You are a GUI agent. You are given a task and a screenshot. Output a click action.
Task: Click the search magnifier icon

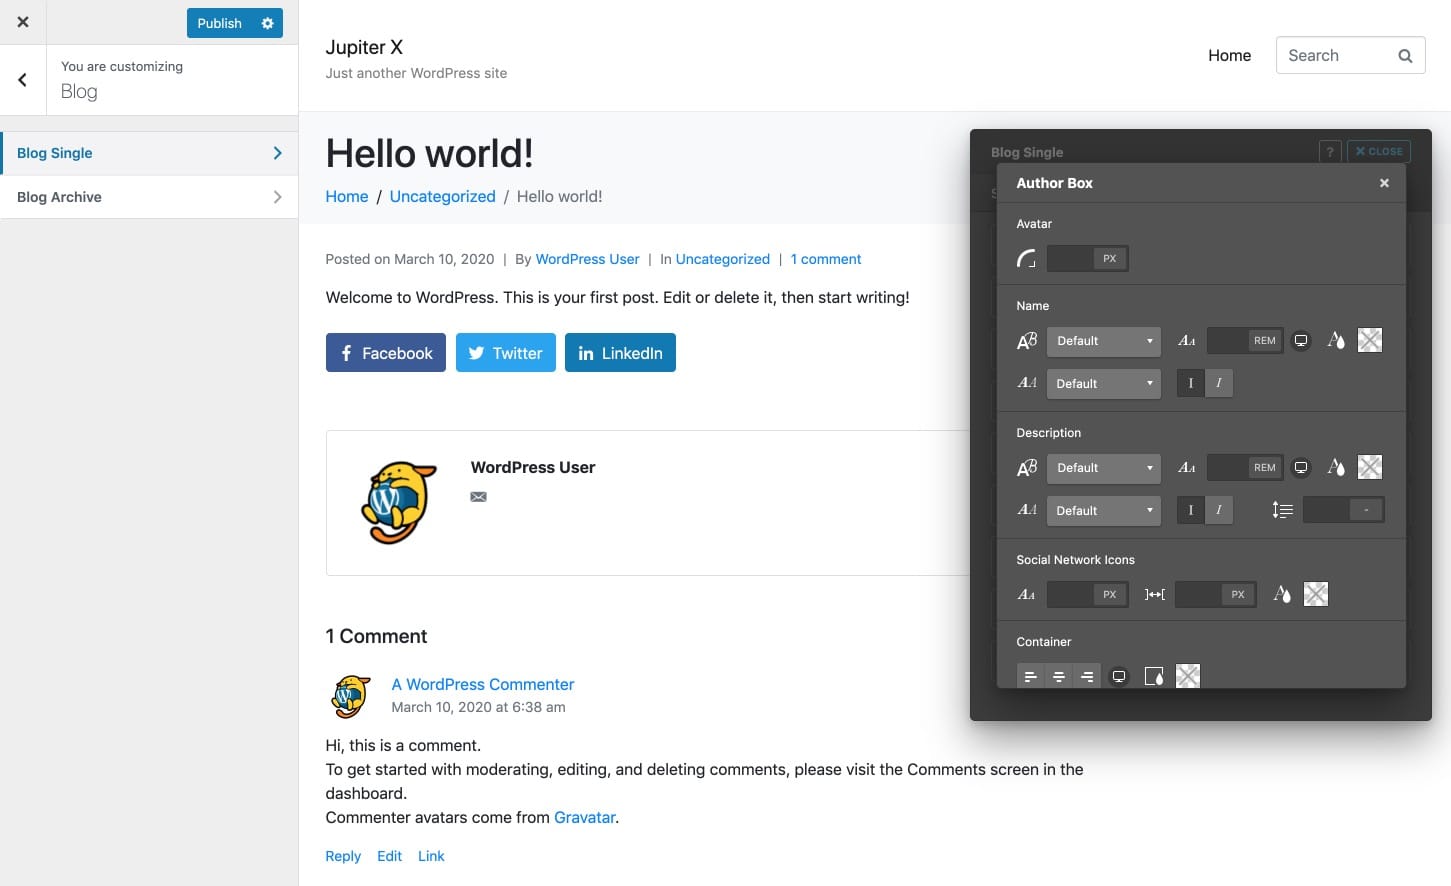click(1405, 56)
